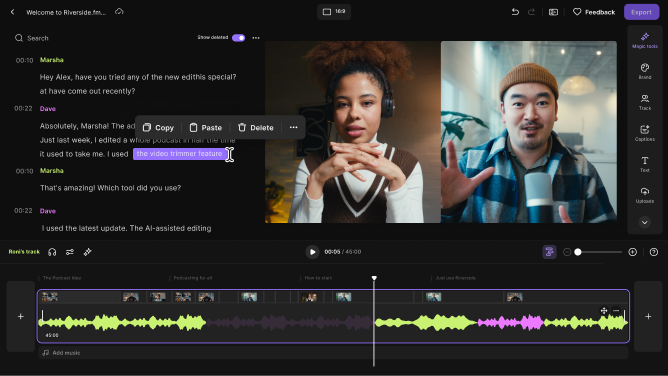Click the cloud sync status icon

(x=119, y=11)
